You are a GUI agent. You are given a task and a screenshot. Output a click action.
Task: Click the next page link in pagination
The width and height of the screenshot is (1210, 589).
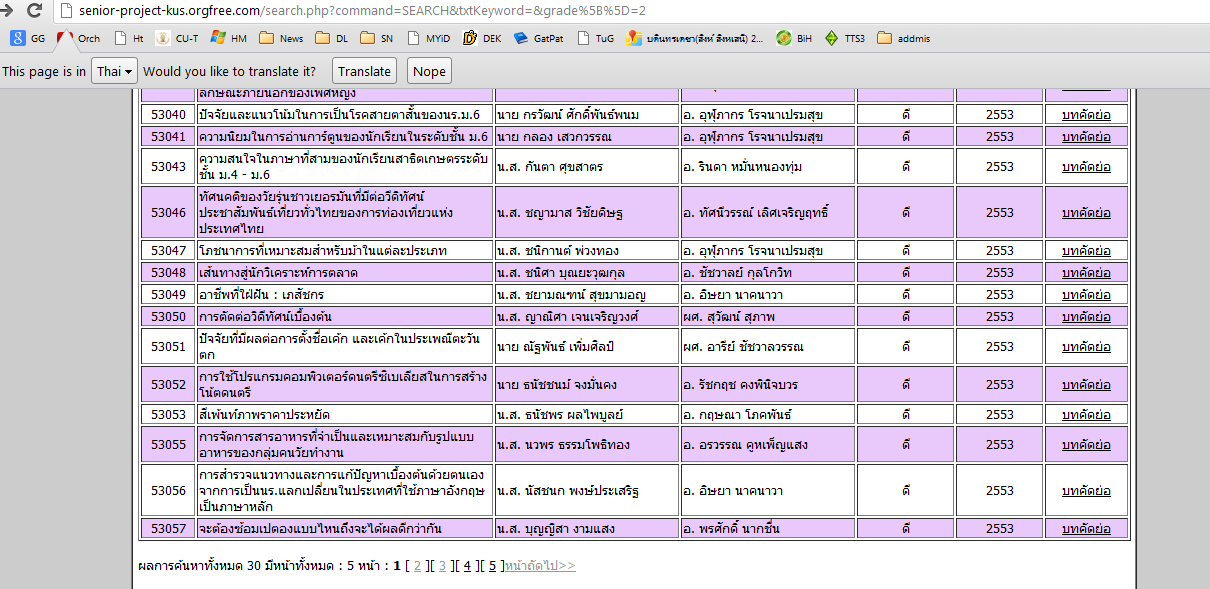click(x=540, y=566)
